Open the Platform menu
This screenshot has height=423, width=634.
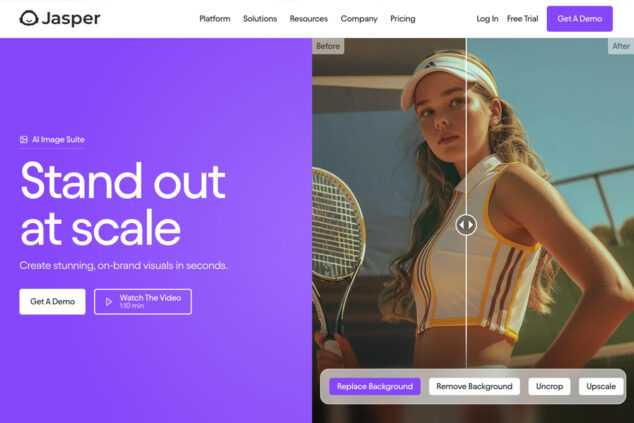(x=215, y=19)
